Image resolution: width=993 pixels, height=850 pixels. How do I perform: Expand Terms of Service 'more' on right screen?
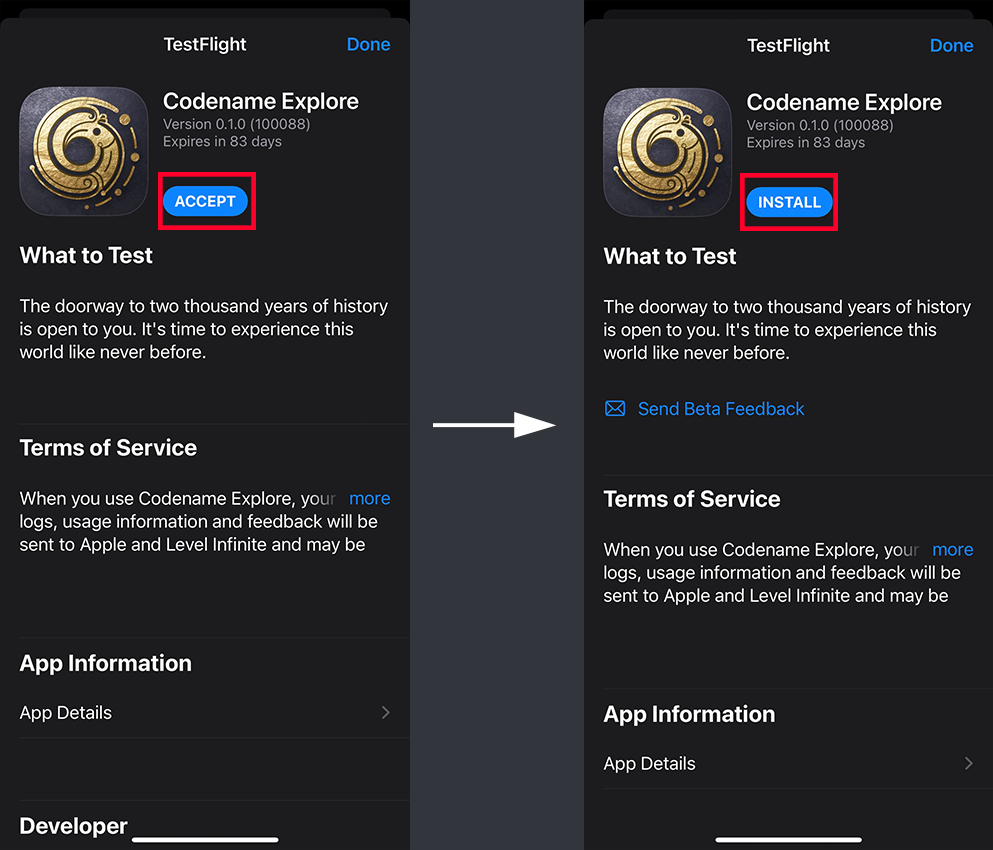click(x=952, y=550)
